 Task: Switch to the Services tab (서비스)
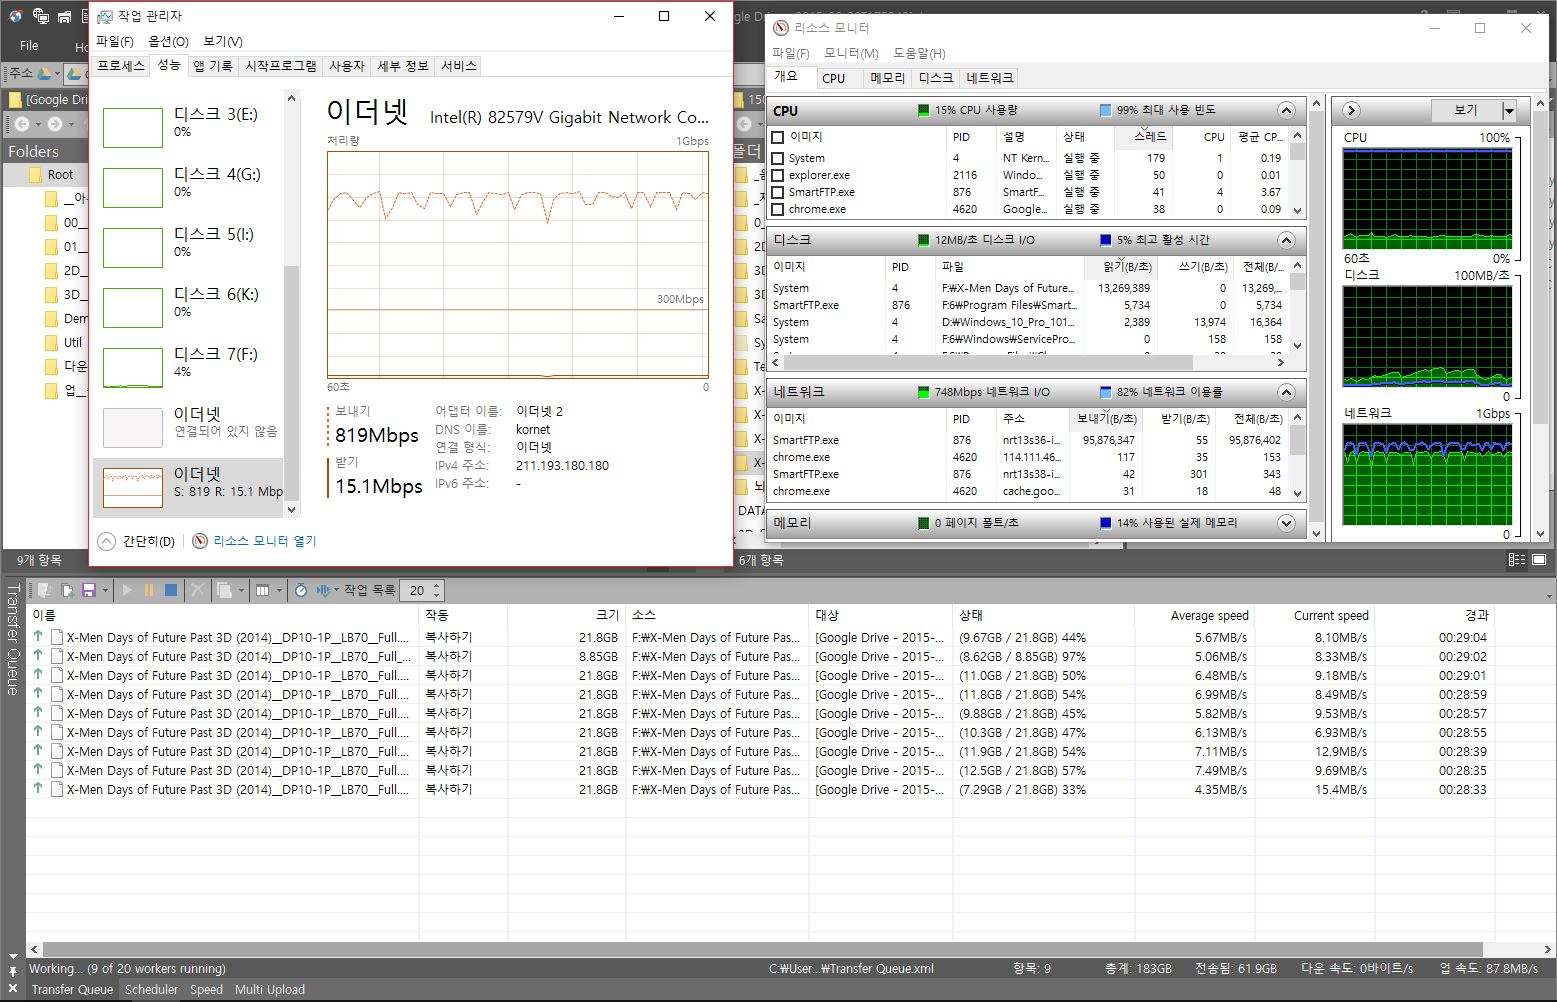pos(459,66)
